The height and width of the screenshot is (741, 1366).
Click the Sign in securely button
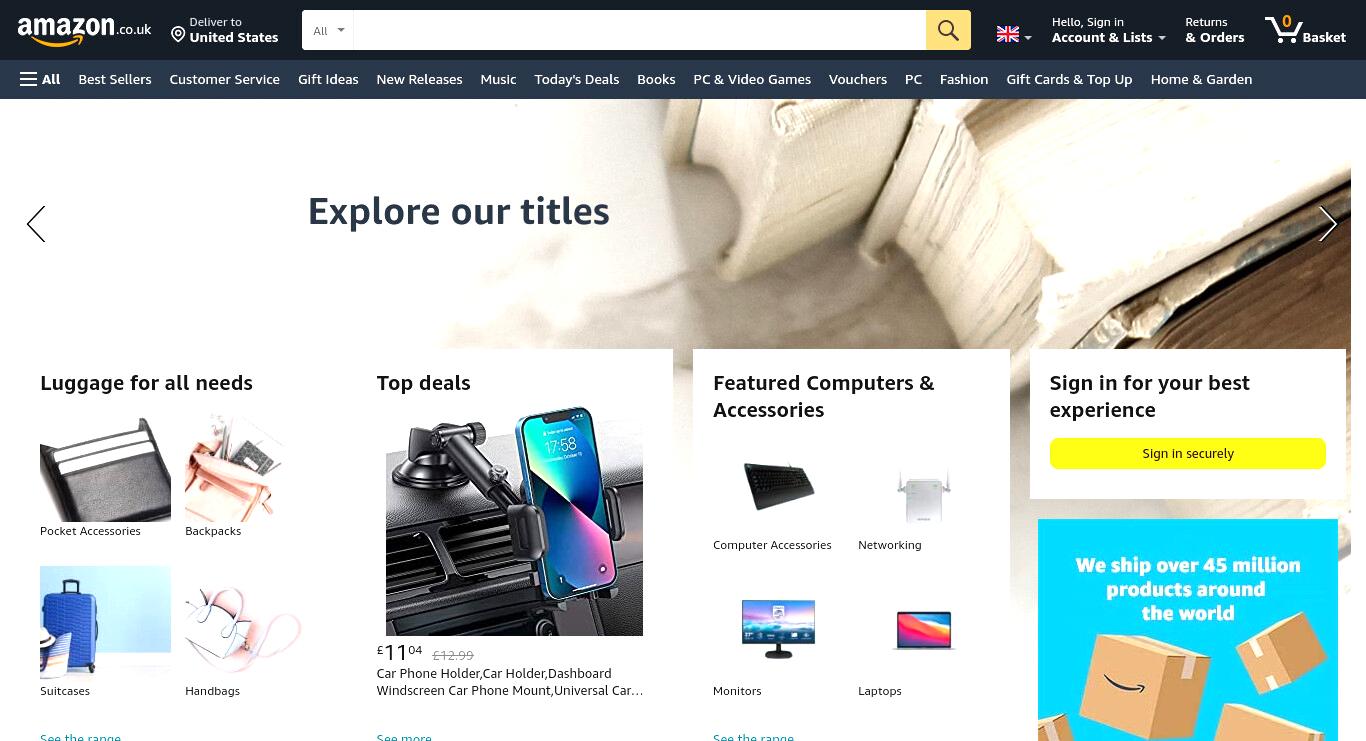tap(1188, 453)
